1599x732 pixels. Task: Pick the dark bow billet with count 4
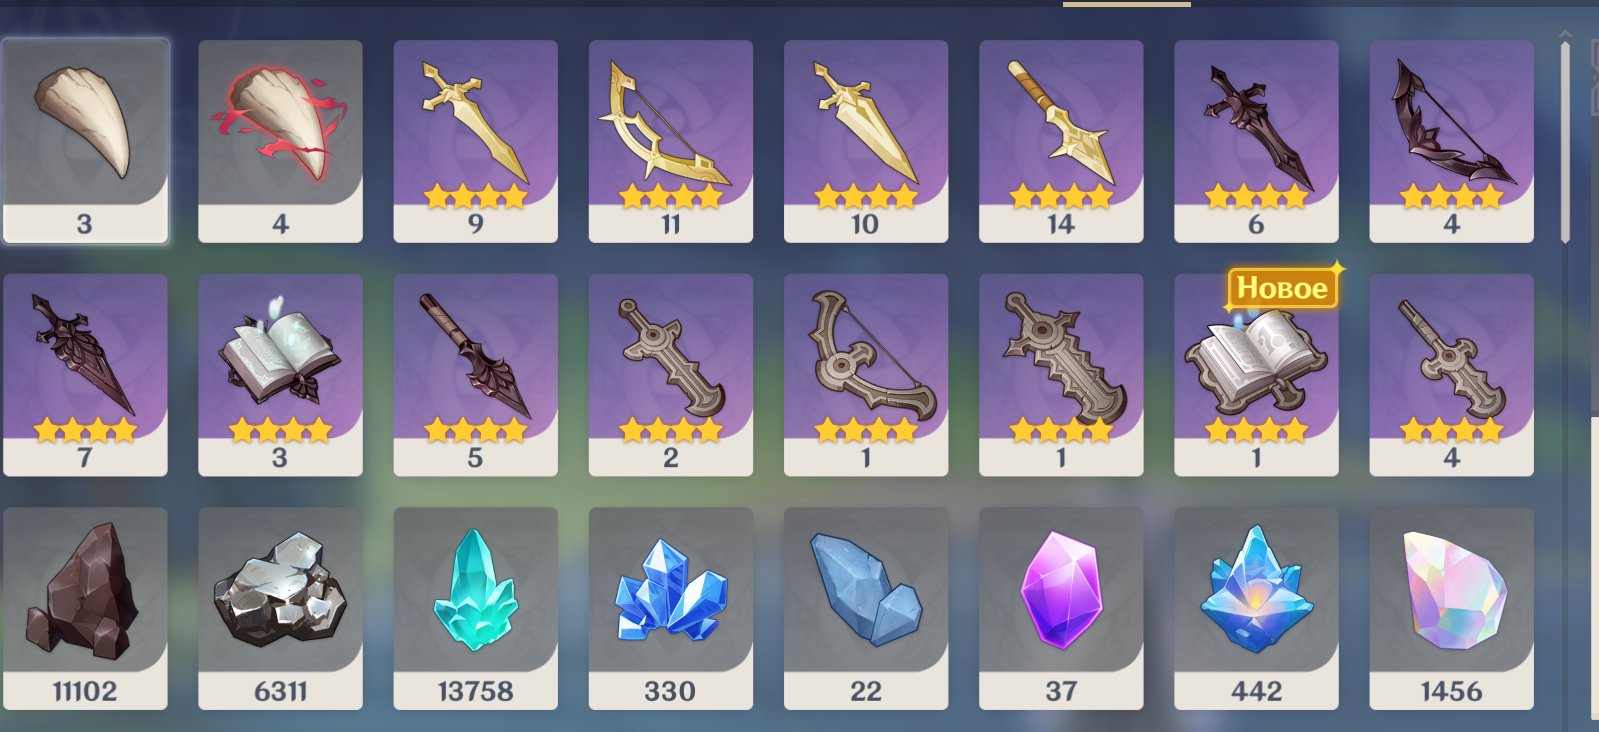pos(1451,141)
